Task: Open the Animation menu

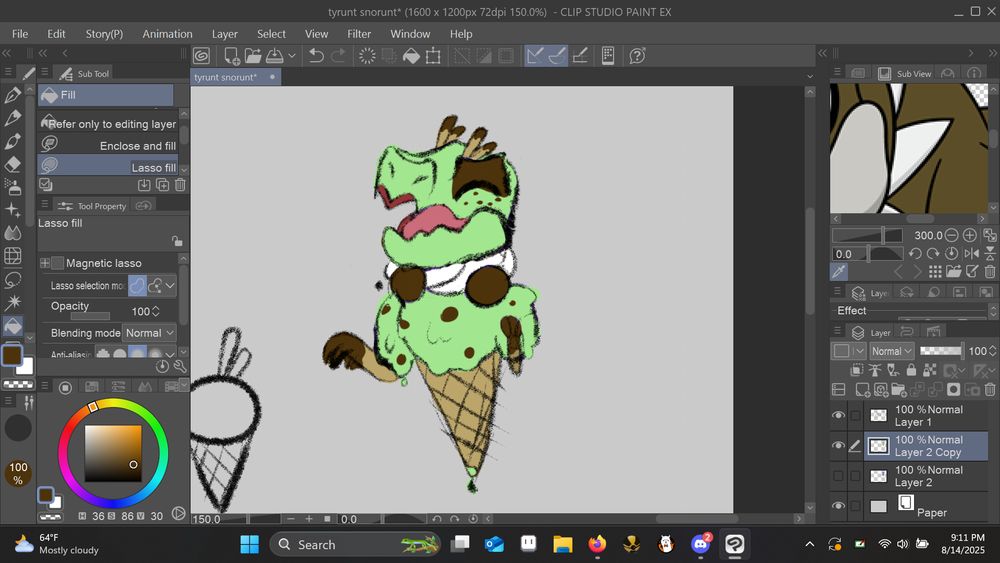Action: tap(167, 34)
